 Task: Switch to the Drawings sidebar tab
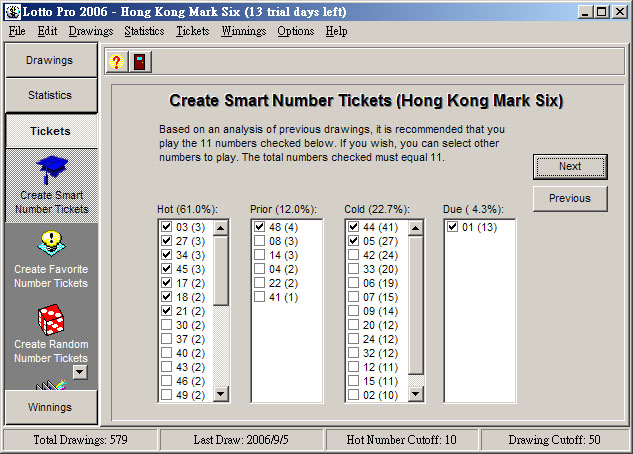point(50,60)
